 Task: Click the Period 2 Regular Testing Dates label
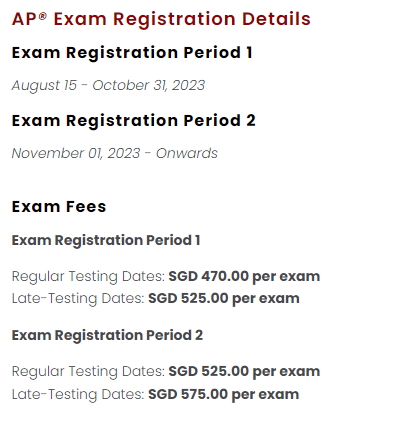(88, 372)
